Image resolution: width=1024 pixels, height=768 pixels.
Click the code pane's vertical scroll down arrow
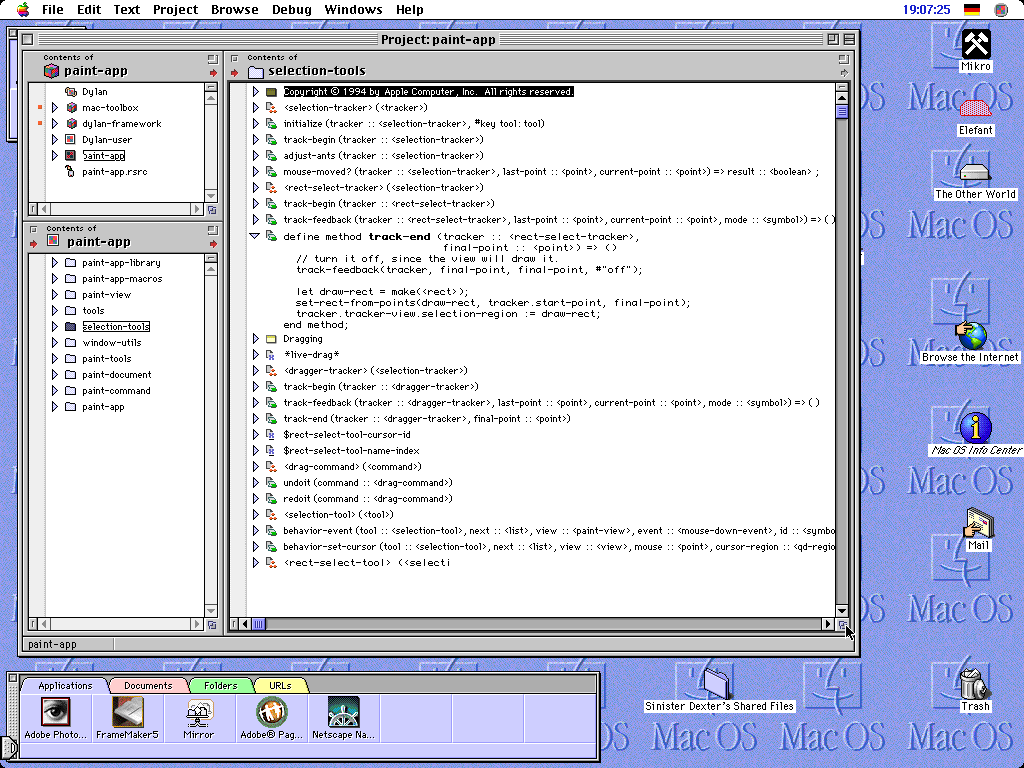pos(842,610)
